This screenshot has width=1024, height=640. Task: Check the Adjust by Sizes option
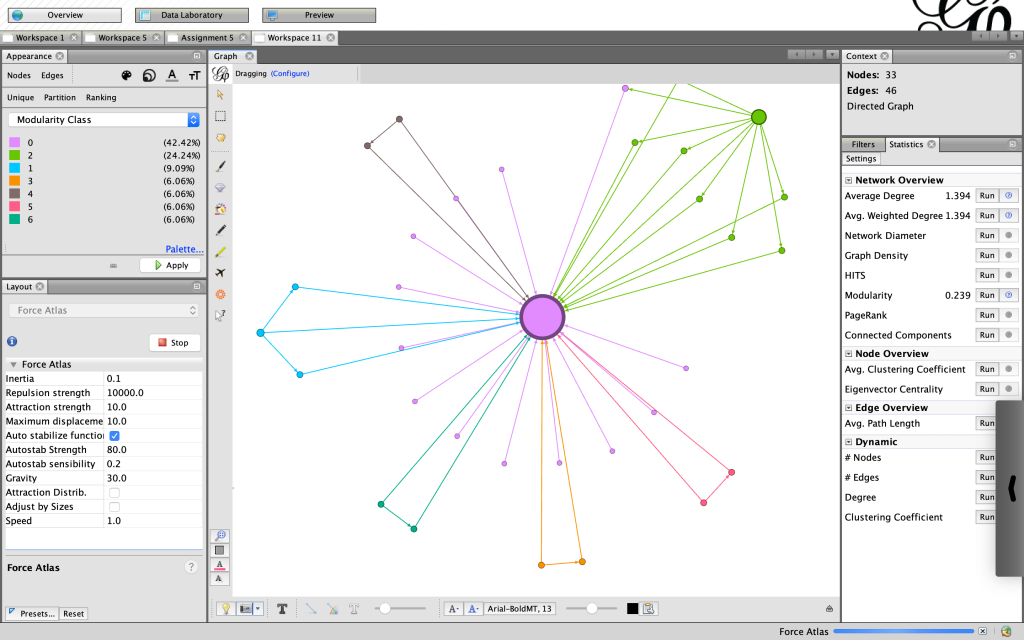[114, 507]
